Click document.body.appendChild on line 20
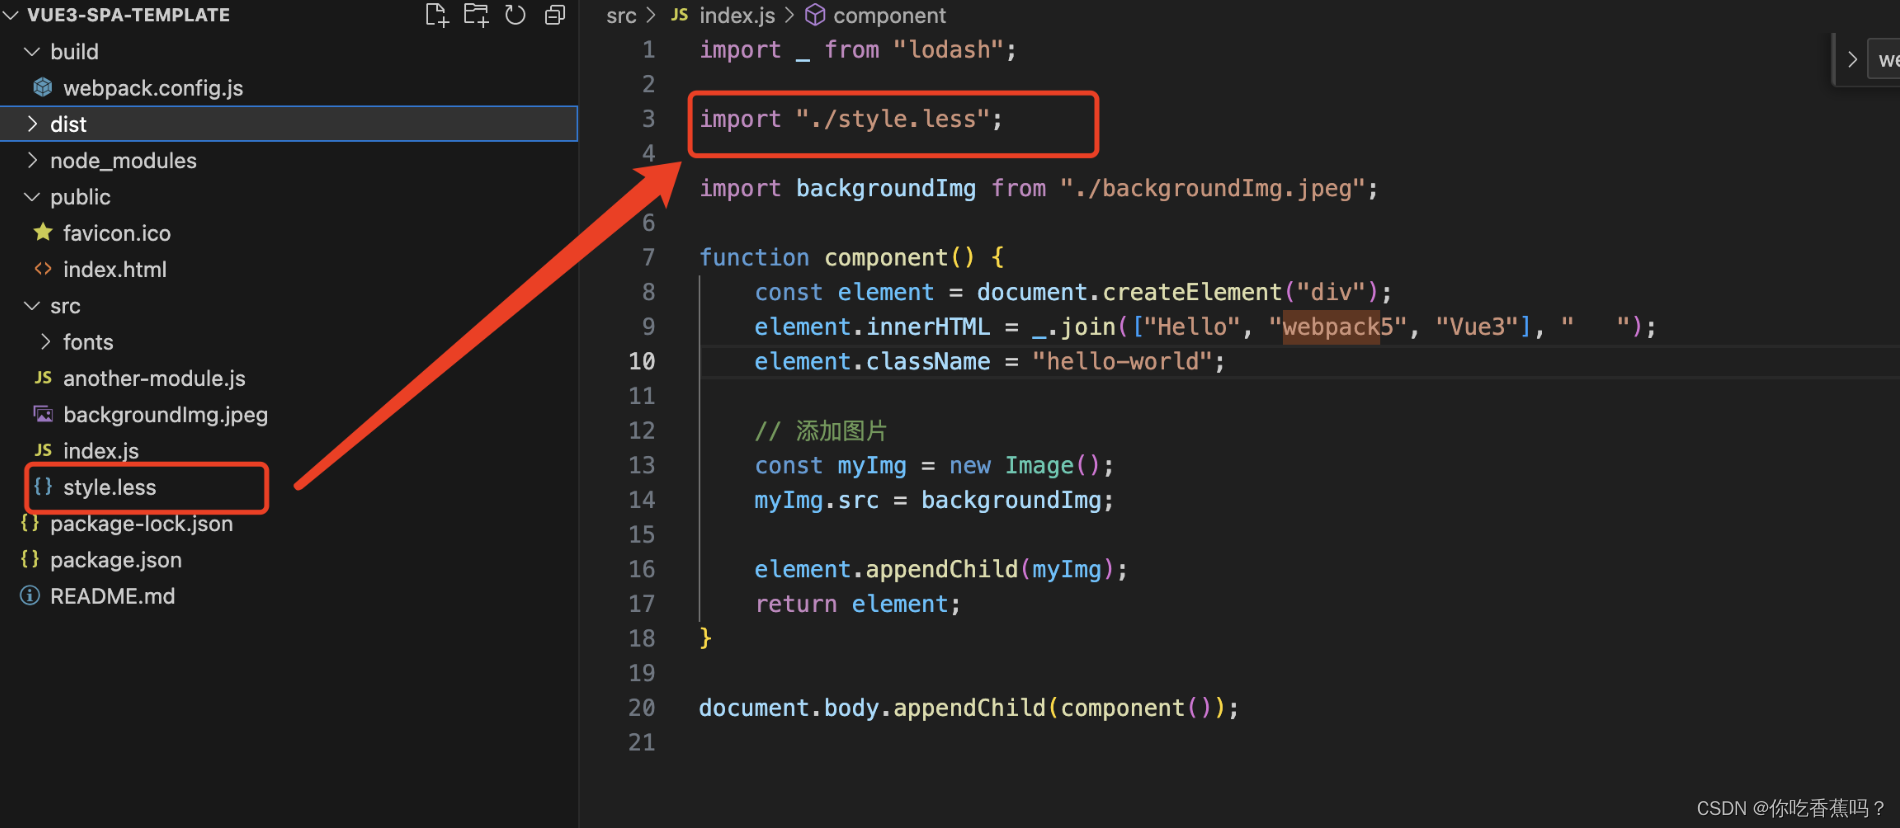 (x=872, y=707)
